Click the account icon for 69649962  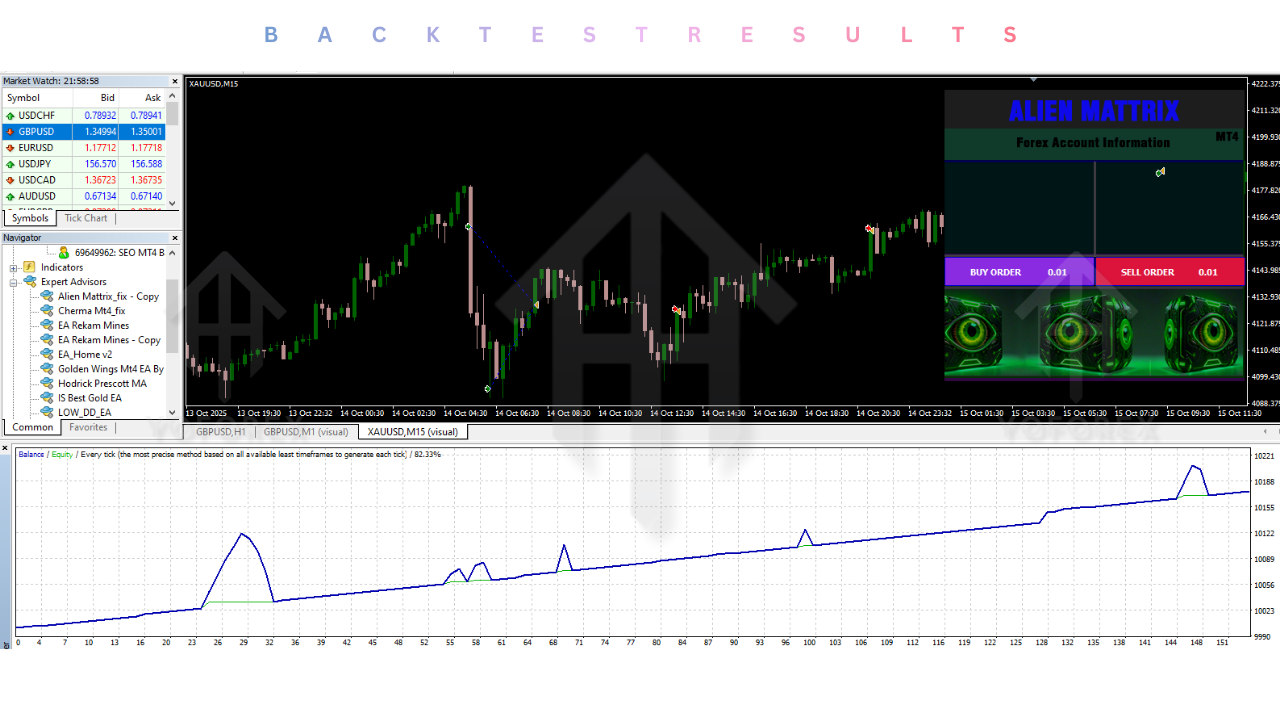click(64, 253)
